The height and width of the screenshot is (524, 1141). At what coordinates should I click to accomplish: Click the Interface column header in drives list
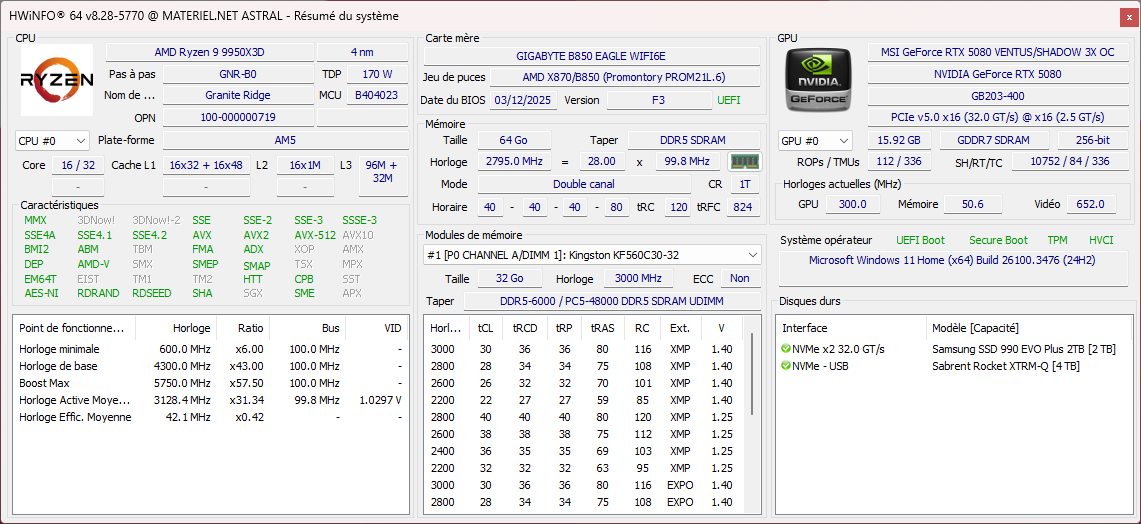tap(850, 328)
